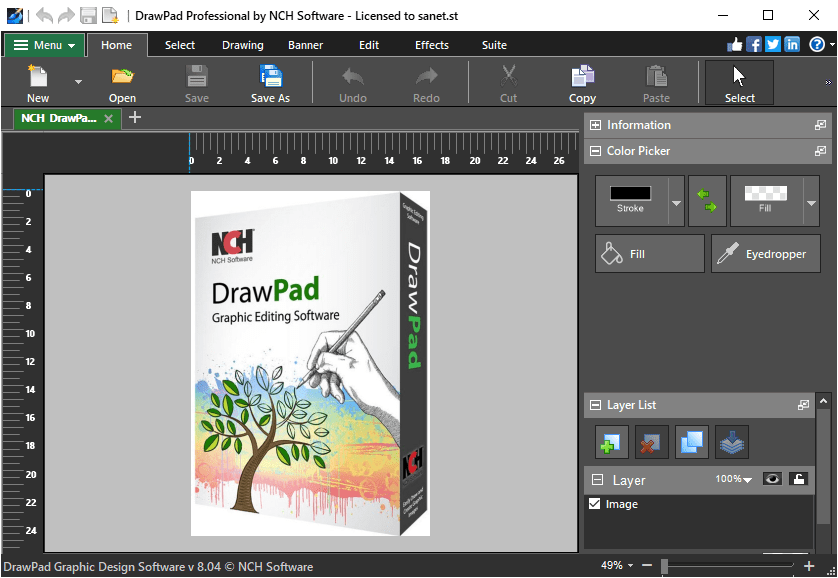
Task: Show more toolbar items chevron
Action: pyautogui.click(x=828, y=83)
